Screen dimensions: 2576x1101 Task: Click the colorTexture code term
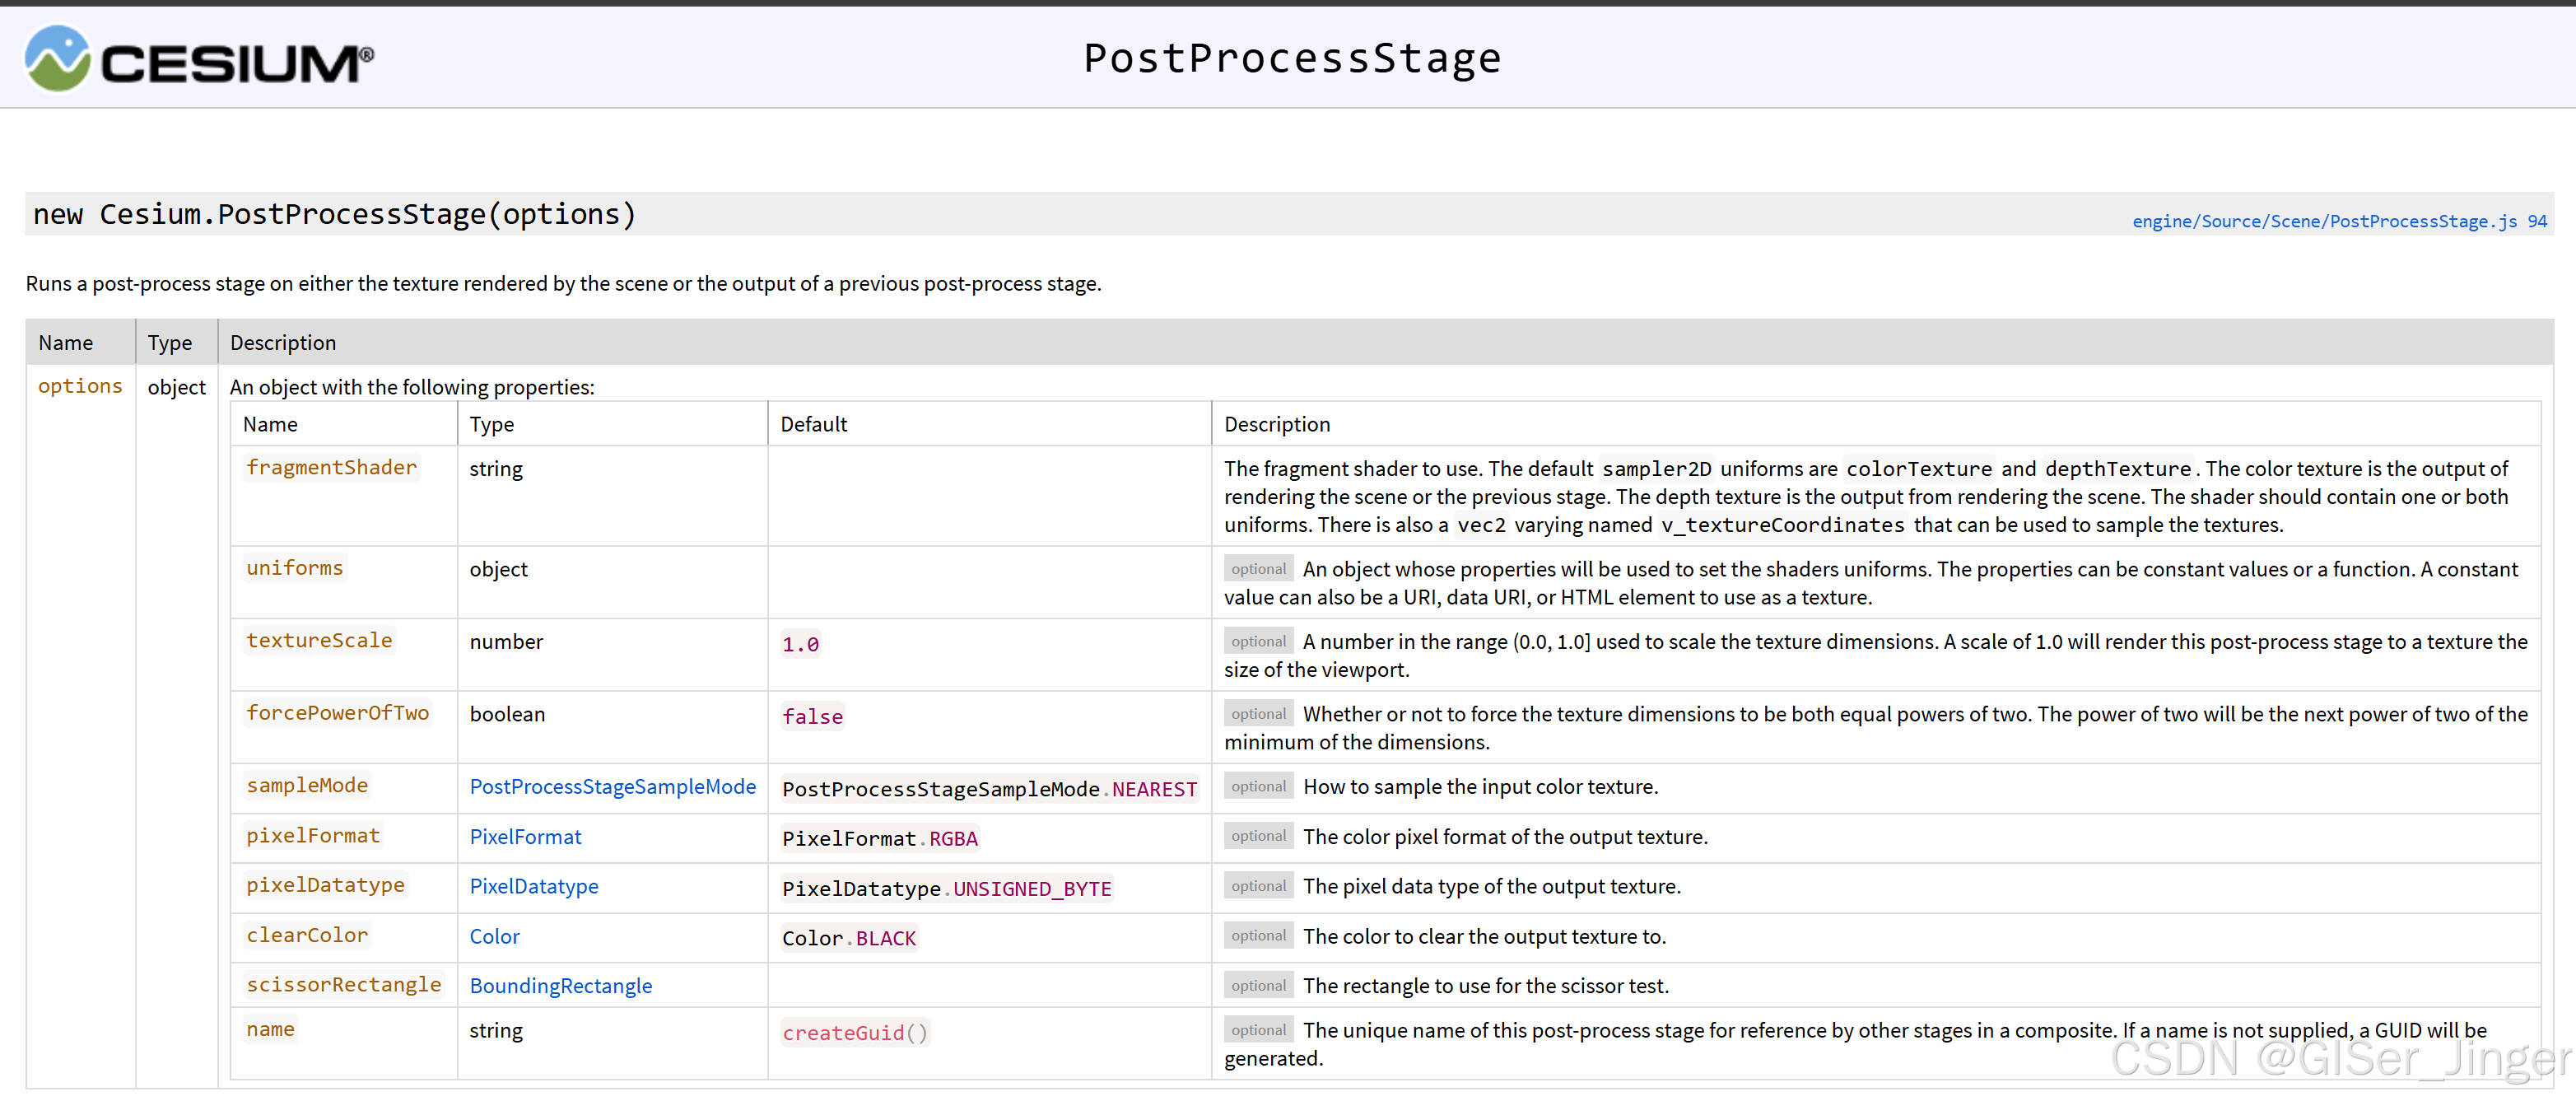click(x=1919, y=469)
